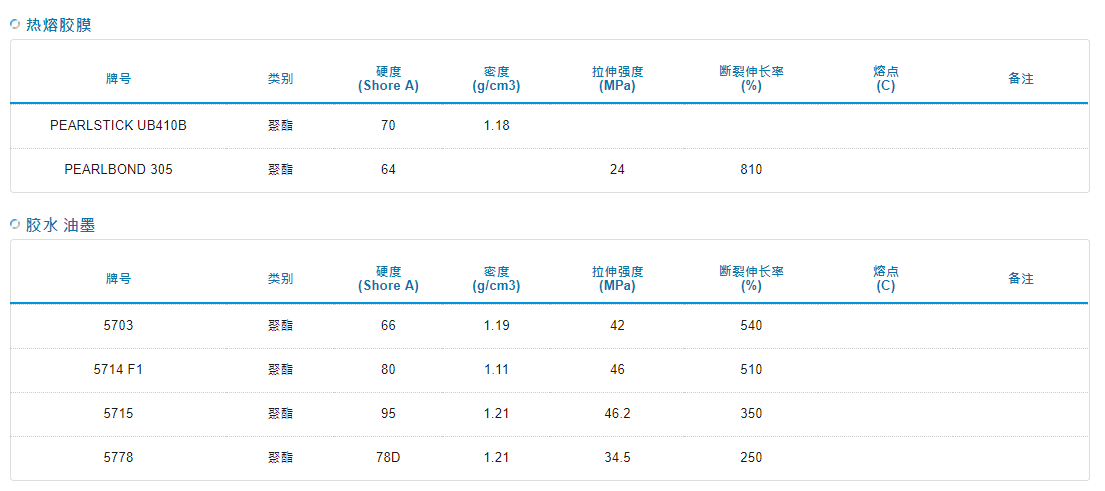1105x491 pixels.
Task: Click the bullet icon beside 胶水 油墨 heading
Action: coord(15,224)
